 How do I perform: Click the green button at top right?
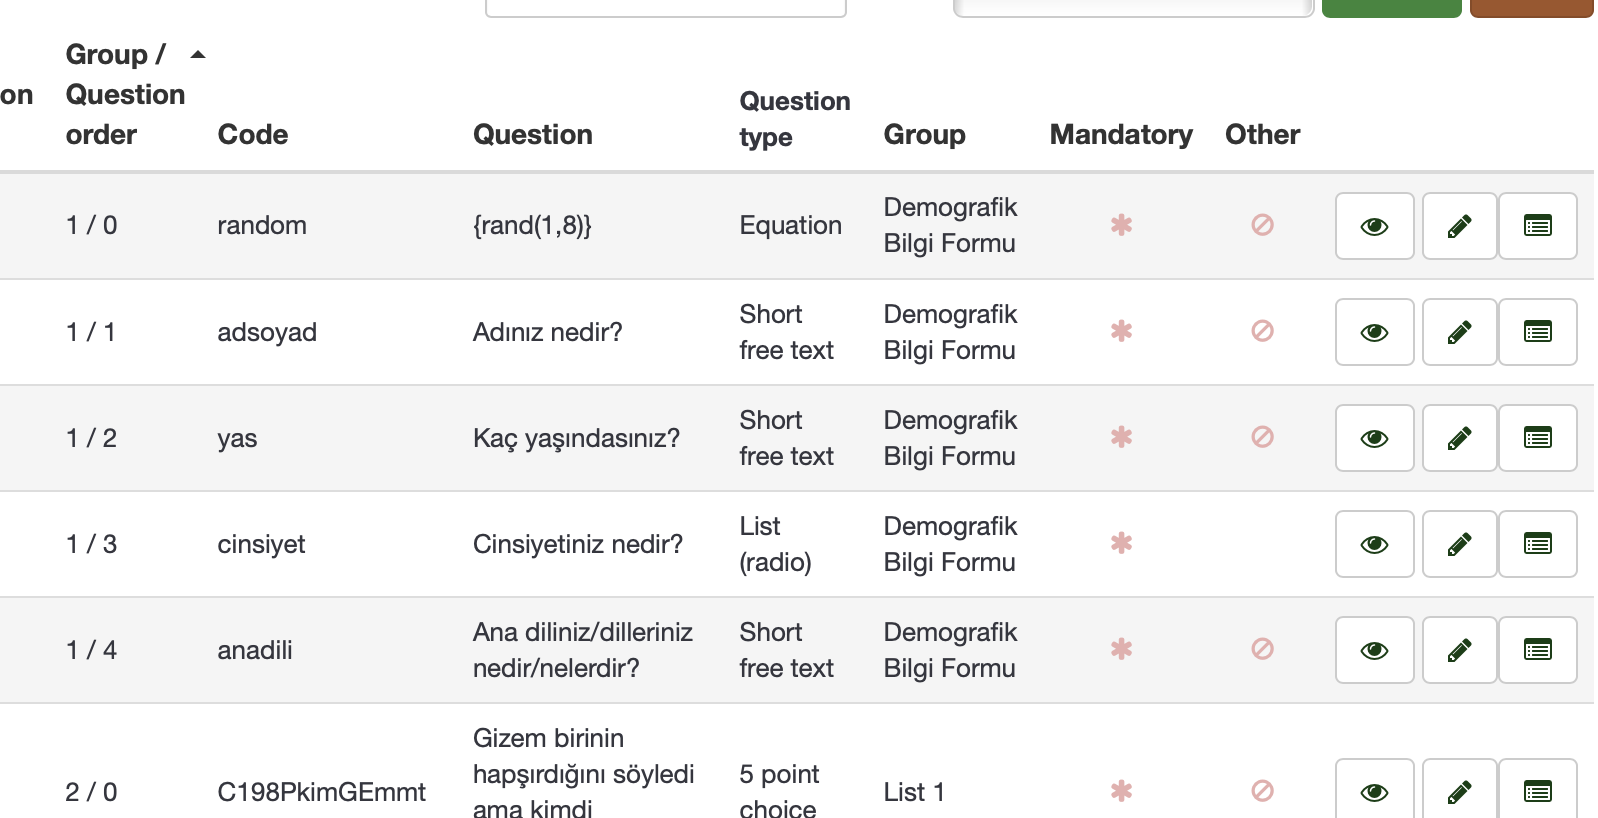(1391, 8)
